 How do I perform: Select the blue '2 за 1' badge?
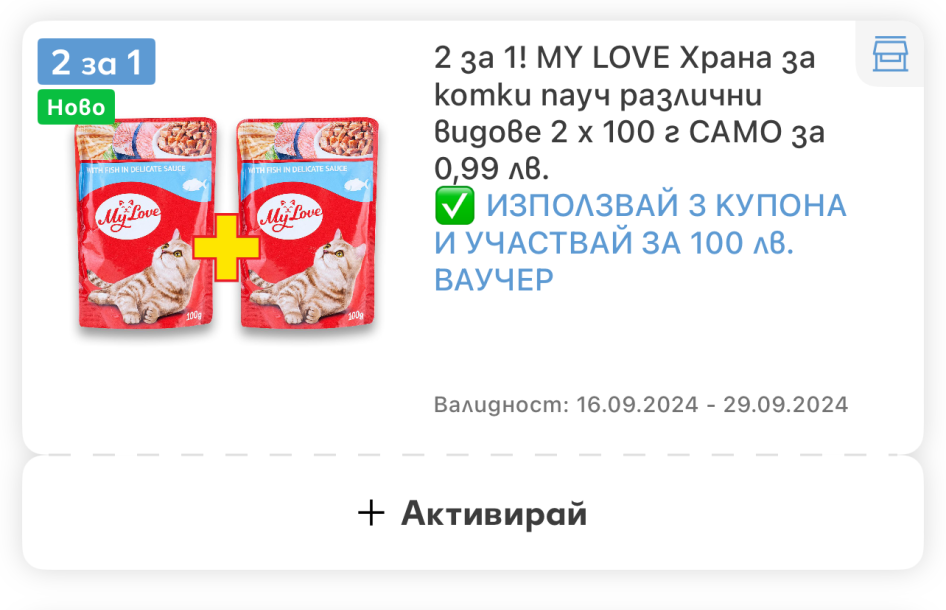pyautogui.click(x=97, y=62)
